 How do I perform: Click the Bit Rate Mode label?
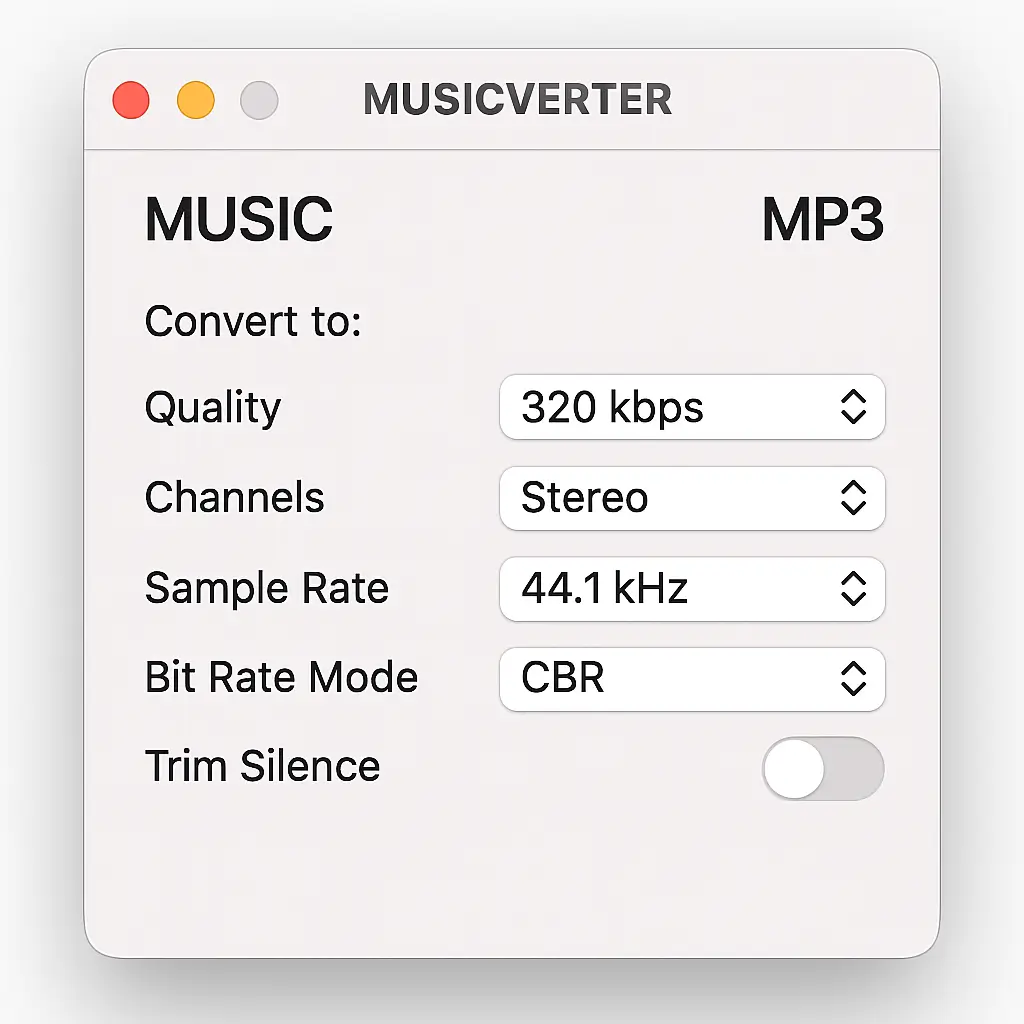[x=281, y=677]
